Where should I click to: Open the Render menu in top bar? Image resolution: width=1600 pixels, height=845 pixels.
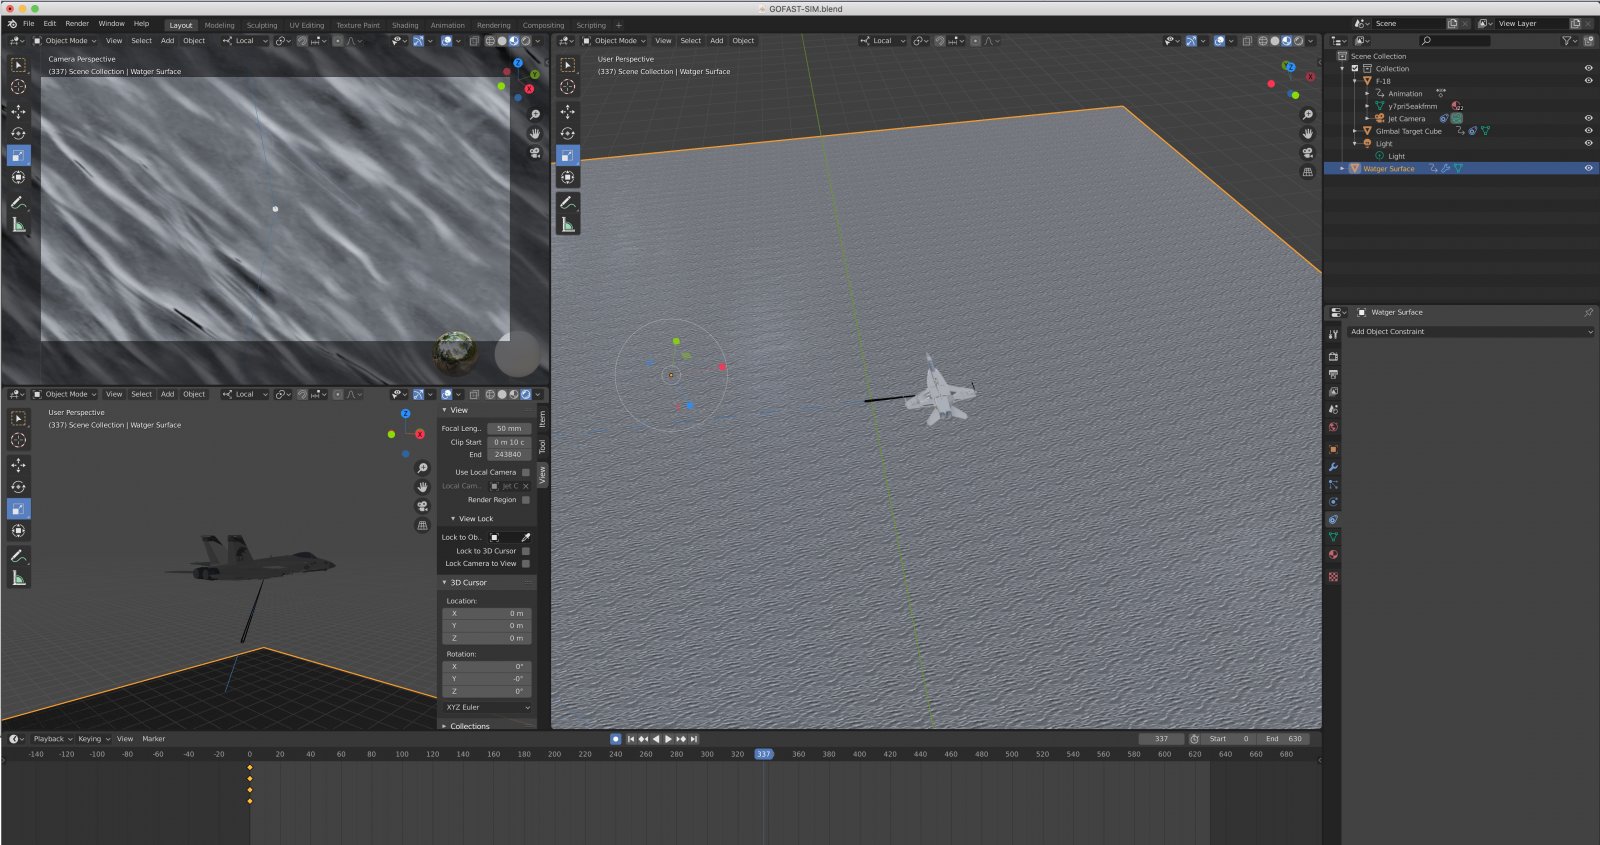(77, 24)
